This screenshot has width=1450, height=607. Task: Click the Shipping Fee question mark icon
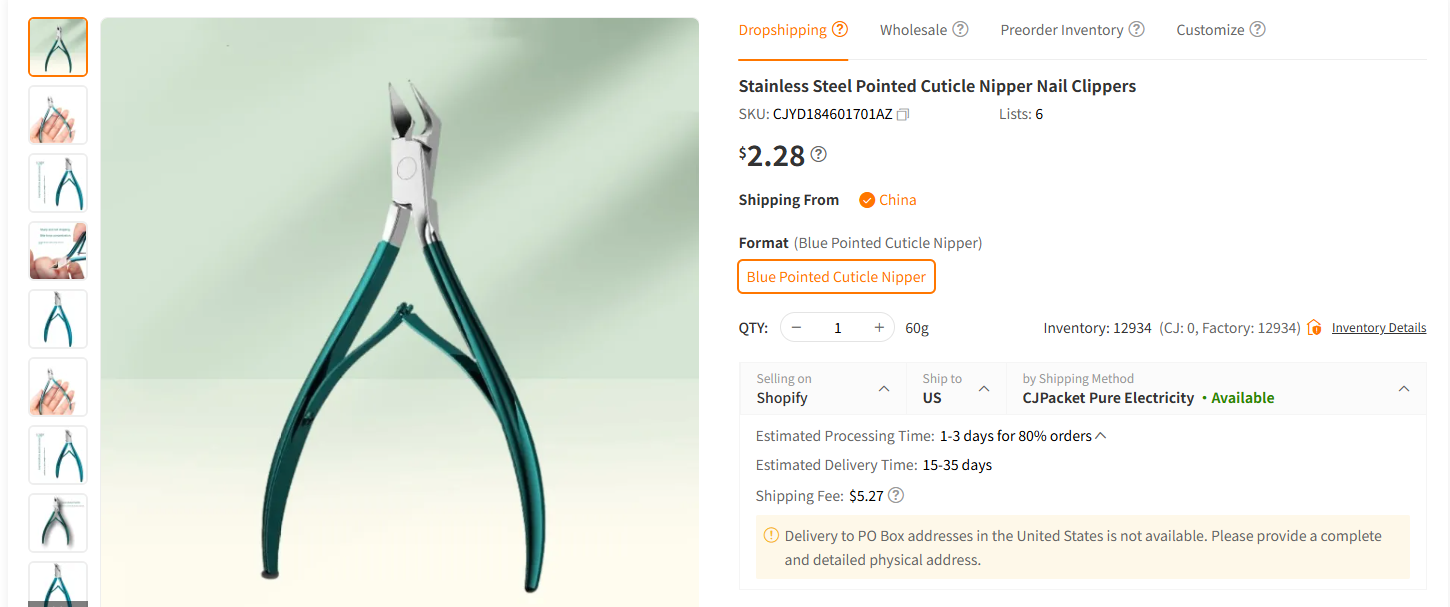click(895, 494)
